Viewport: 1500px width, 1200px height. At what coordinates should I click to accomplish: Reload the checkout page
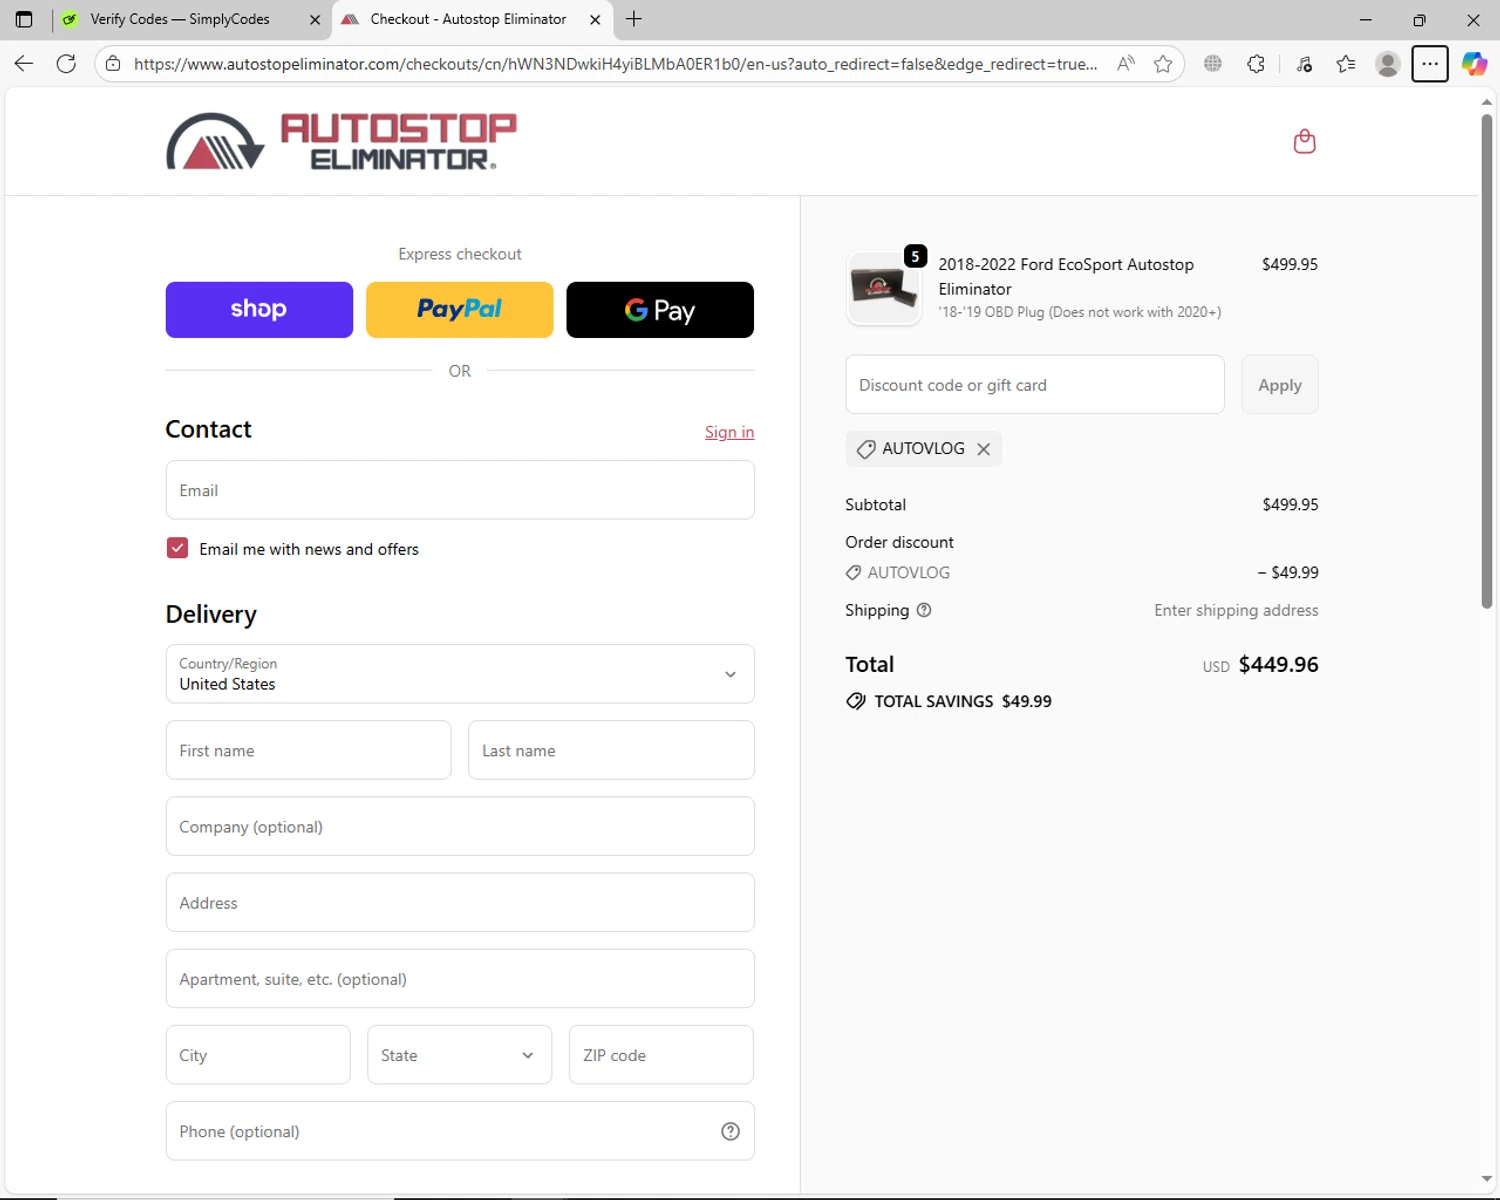pos(66,64)
